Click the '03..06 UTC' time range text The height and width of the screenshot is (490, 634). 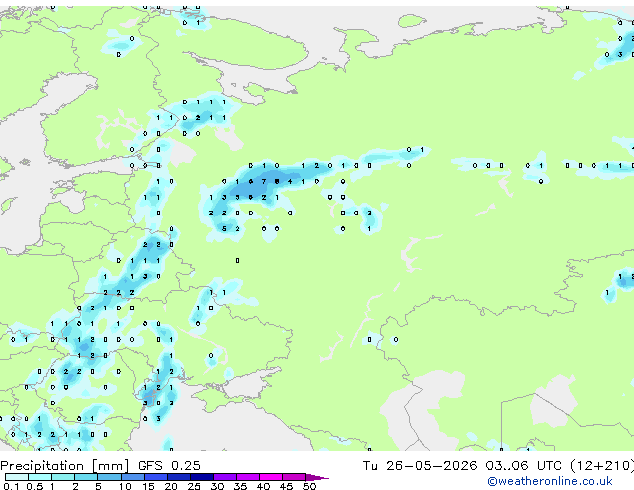pos(524,466)
